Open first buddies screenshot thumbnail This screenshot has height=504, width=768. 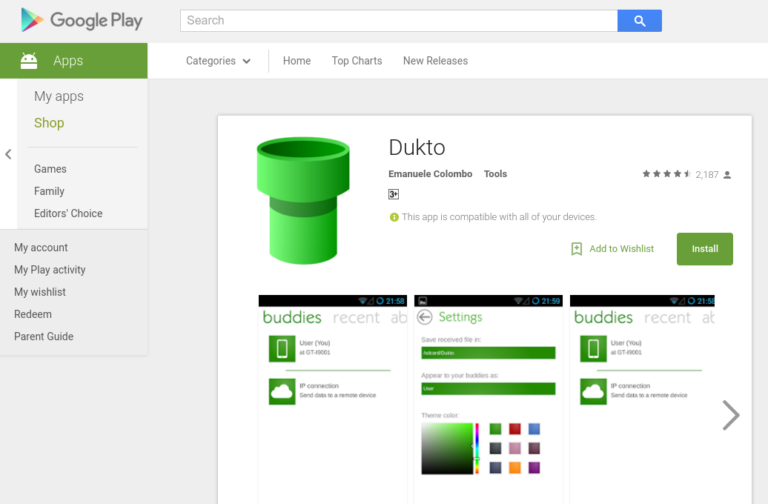(x=333, y=399)
